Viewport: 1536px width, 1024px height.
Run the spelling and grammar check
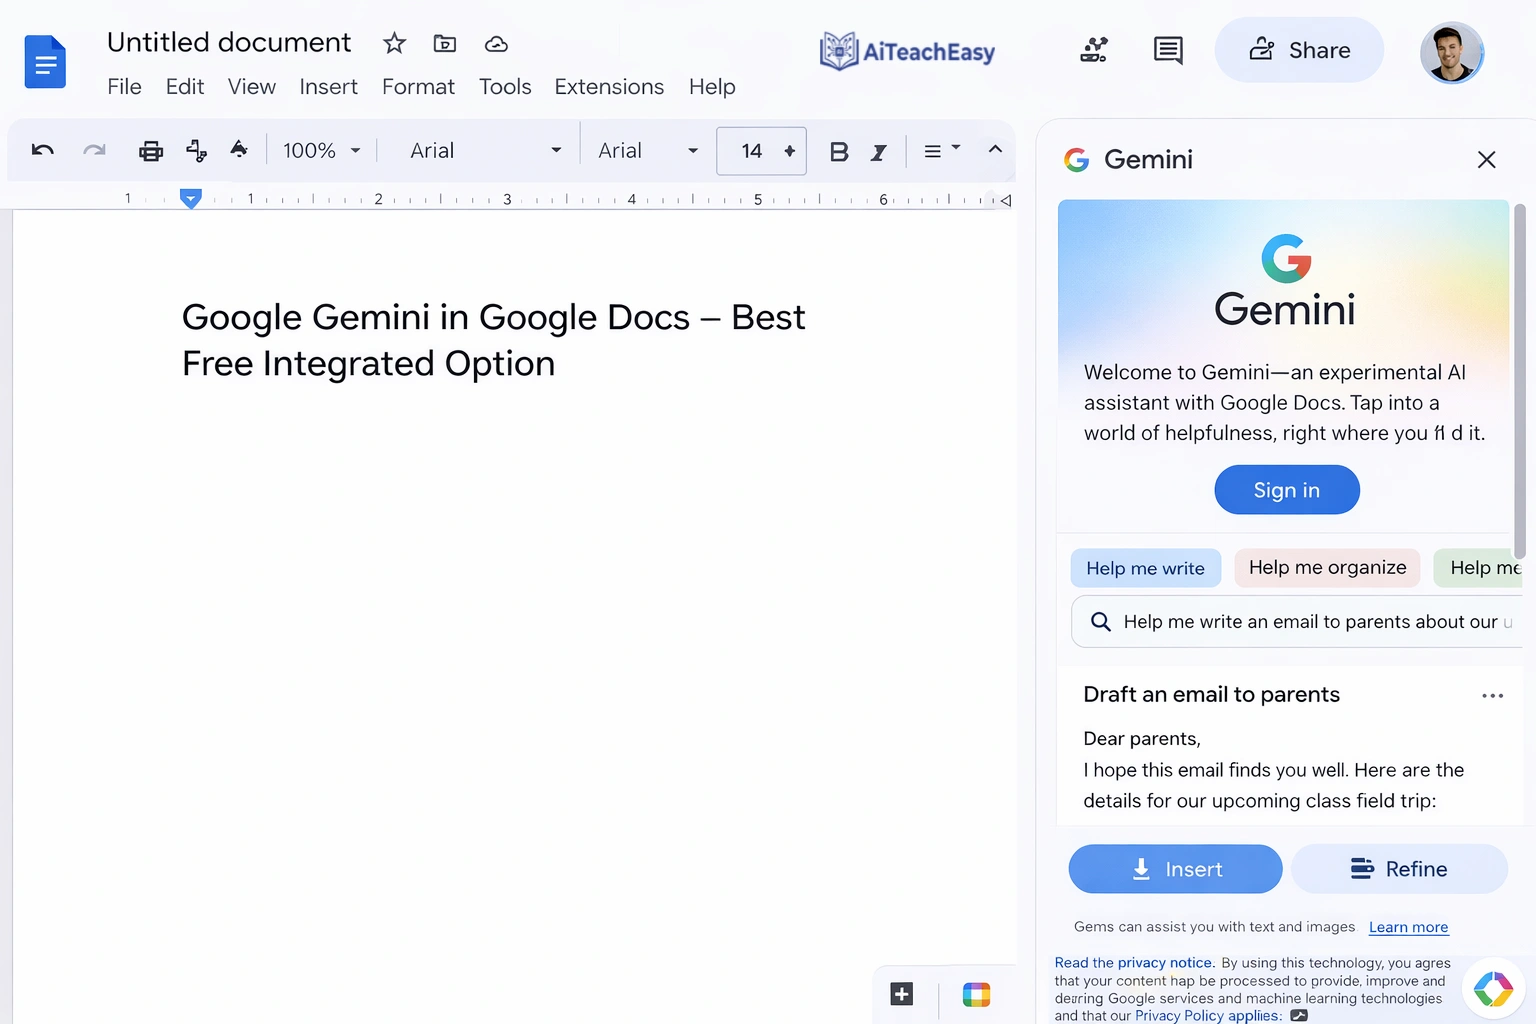(196, 150)
